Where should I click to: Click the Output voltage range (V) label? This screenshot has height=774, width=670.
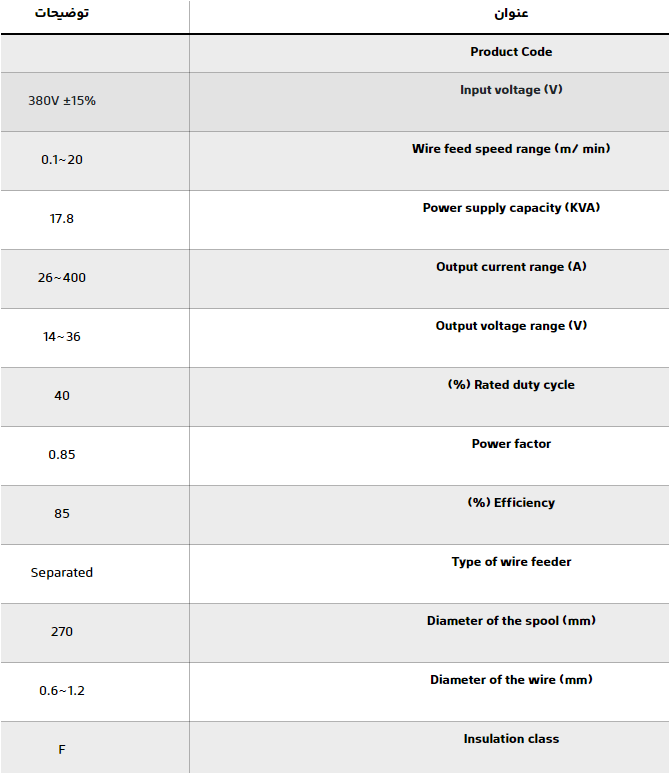pos(511,326)
